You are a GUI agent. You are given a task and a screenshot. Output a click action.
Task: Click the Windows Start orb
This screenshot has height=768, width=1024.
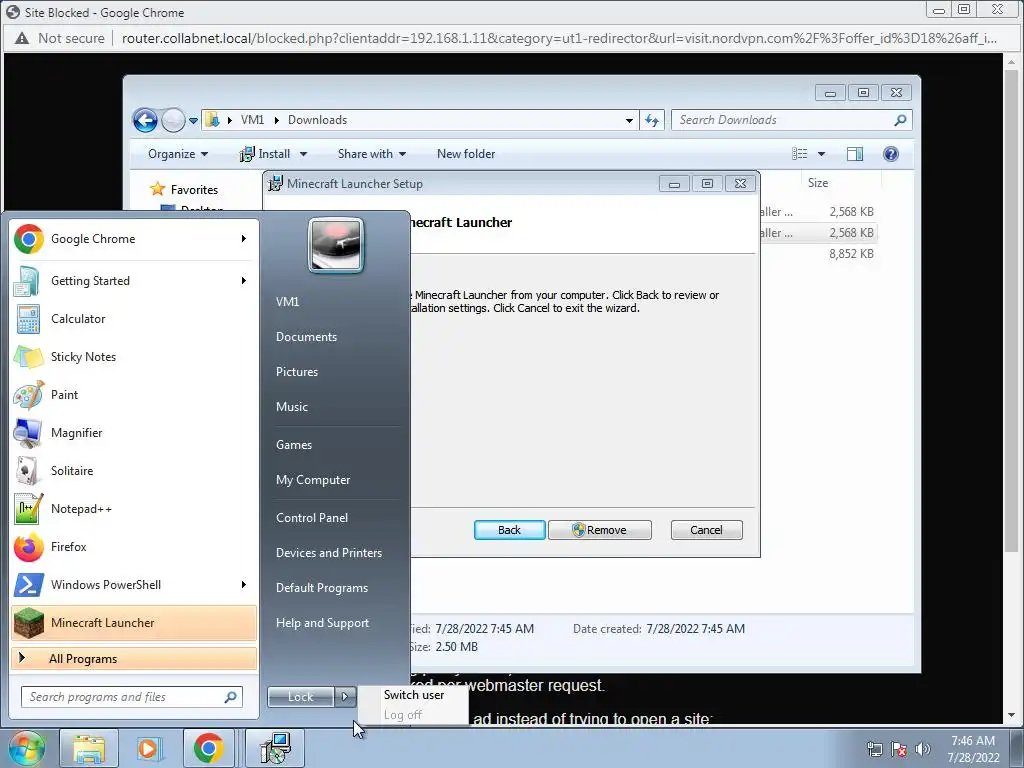pos(25,748)
